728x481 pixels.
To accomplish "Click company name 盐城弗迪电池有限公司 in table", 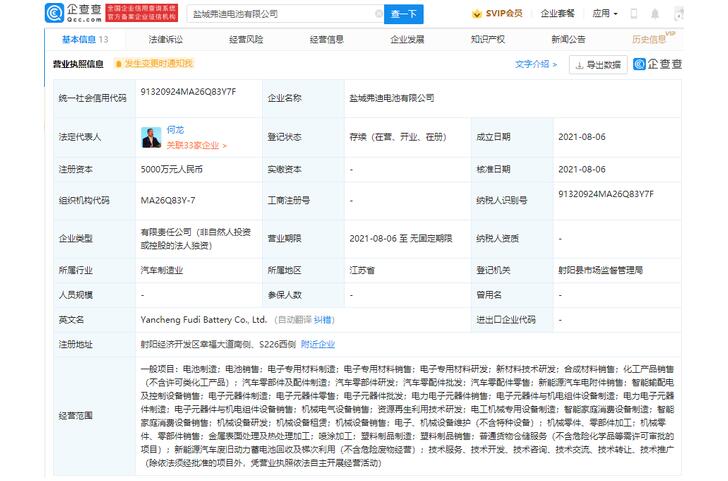I will click(392, 98).
